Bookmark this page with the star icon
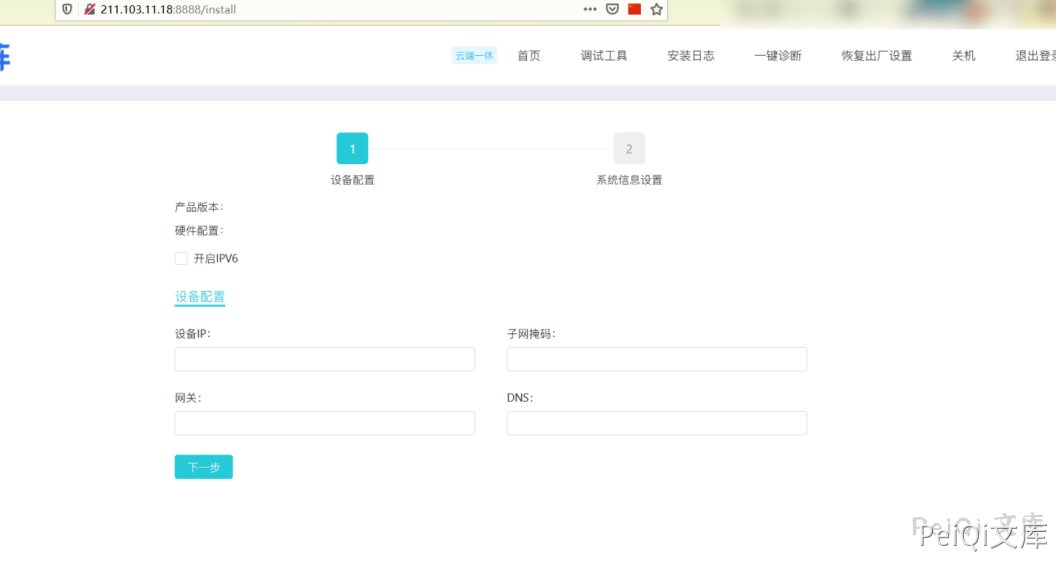The image size is (1056, 561). pyautogui.click(x=656, y=9)
